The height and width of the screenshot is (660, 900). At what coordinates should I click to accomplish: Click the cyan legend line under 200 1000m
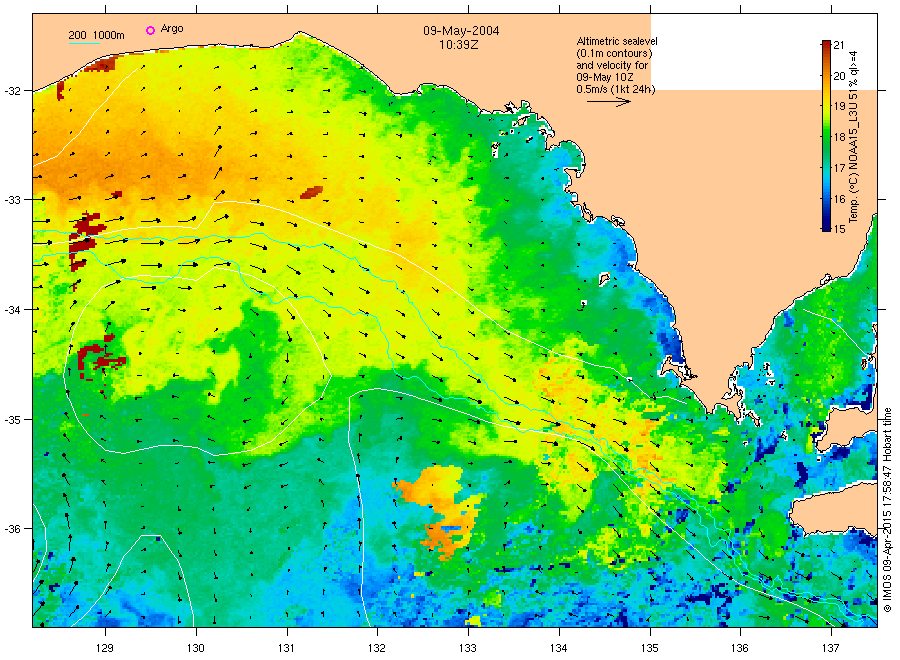point(84,43)
